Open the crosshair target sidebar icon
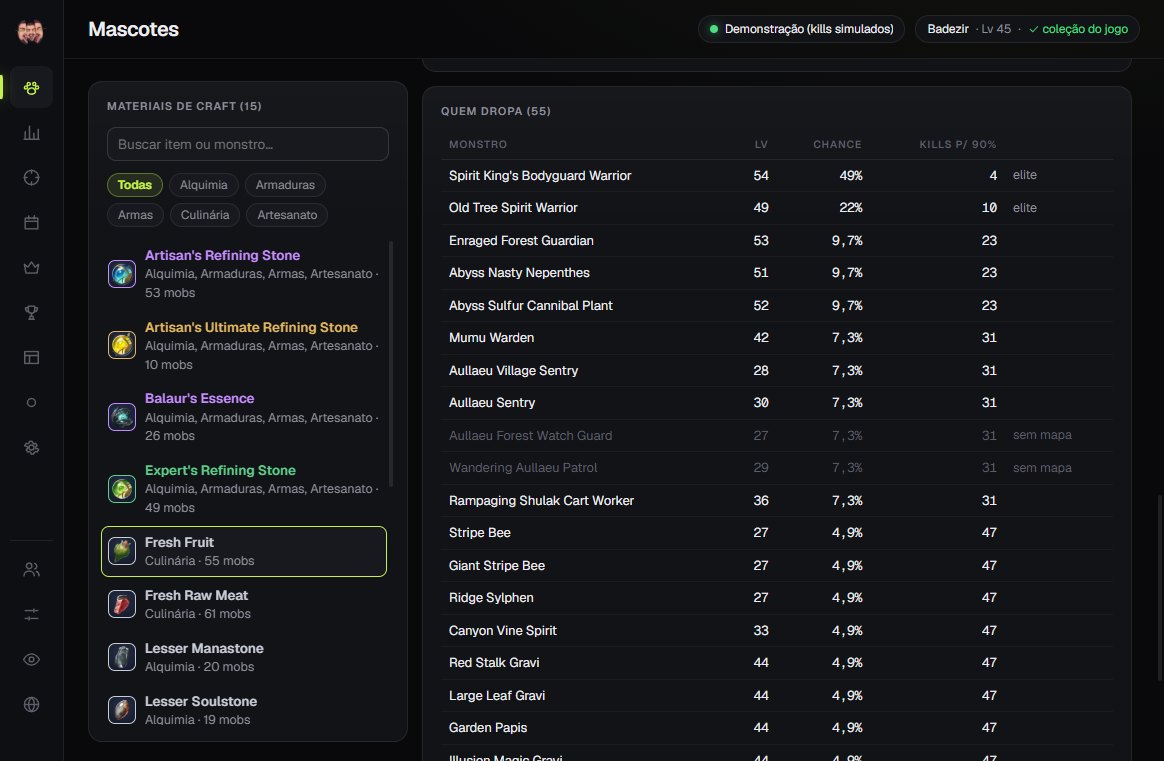The image size is (1164, 761). point(31,177)
